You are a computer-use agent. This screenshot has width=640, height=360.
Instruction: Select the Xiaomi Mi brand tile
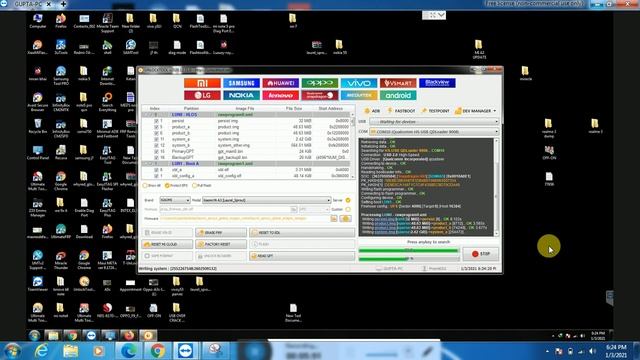(202, 83)
